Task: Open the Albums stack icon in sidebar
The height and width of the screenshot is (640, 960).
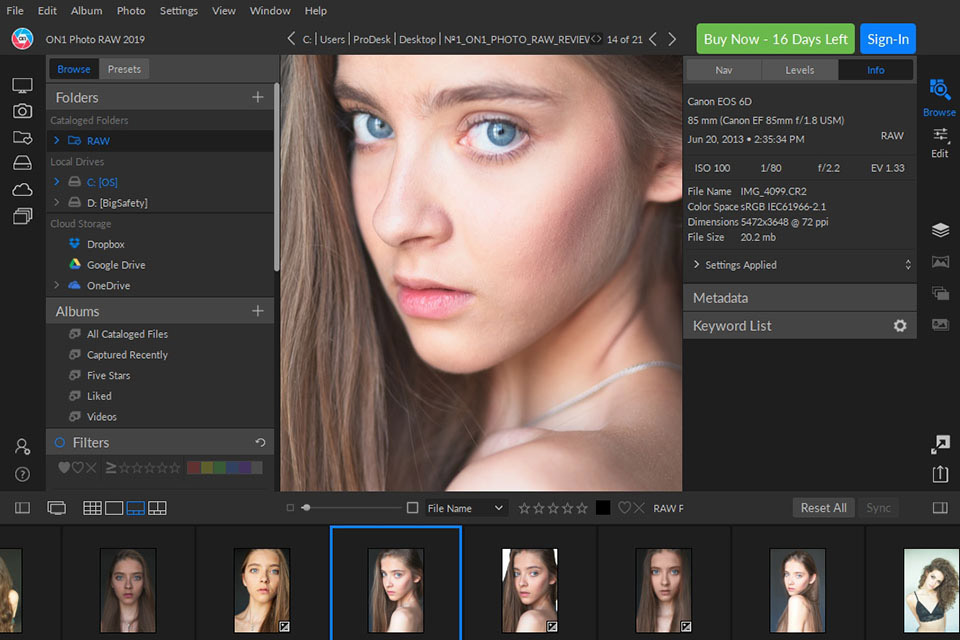Action: pos(23,216)
